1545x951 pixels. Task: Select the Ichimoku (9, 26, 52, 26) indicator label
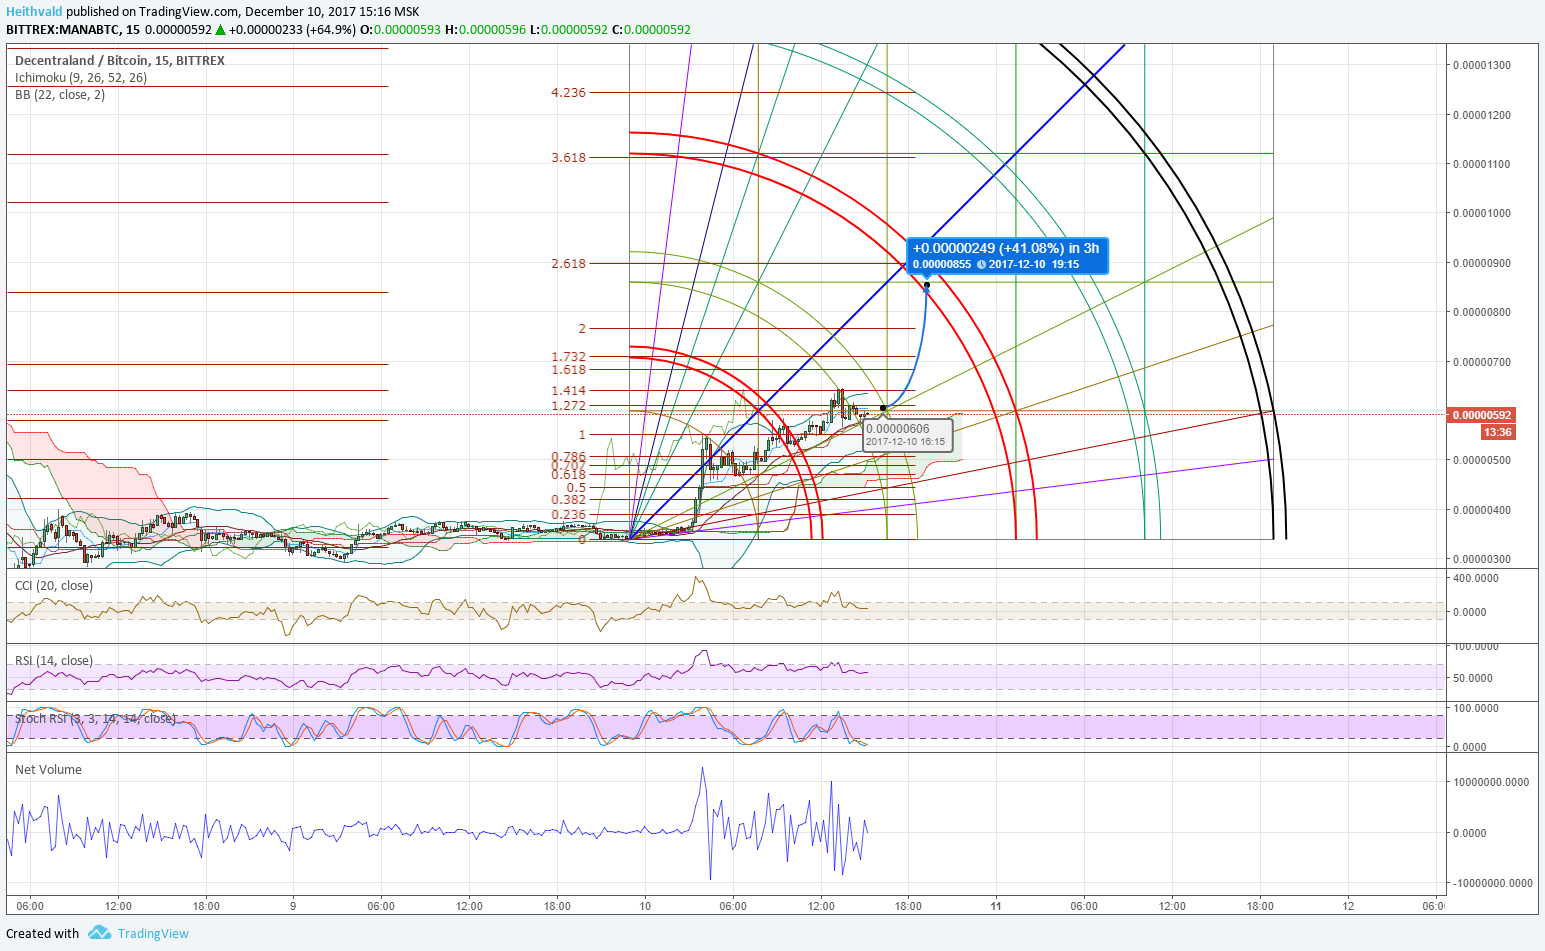point(81,77)
